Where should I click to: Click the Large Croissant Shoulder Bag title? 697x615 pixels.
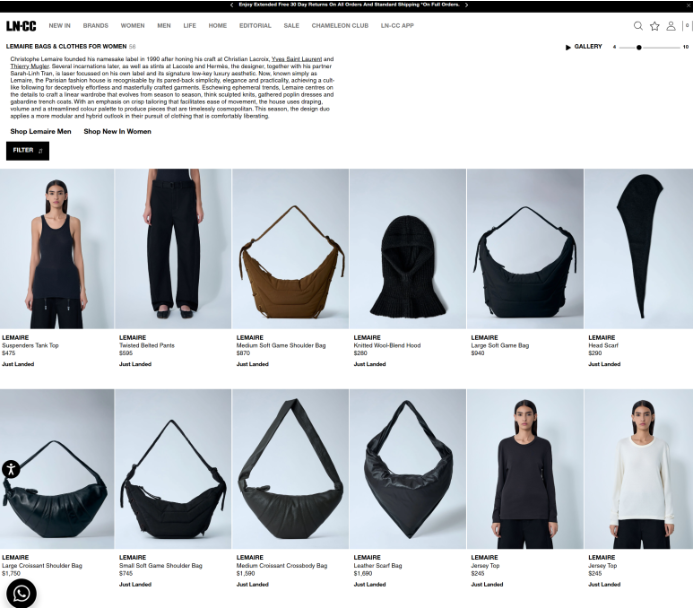point(42,566)
